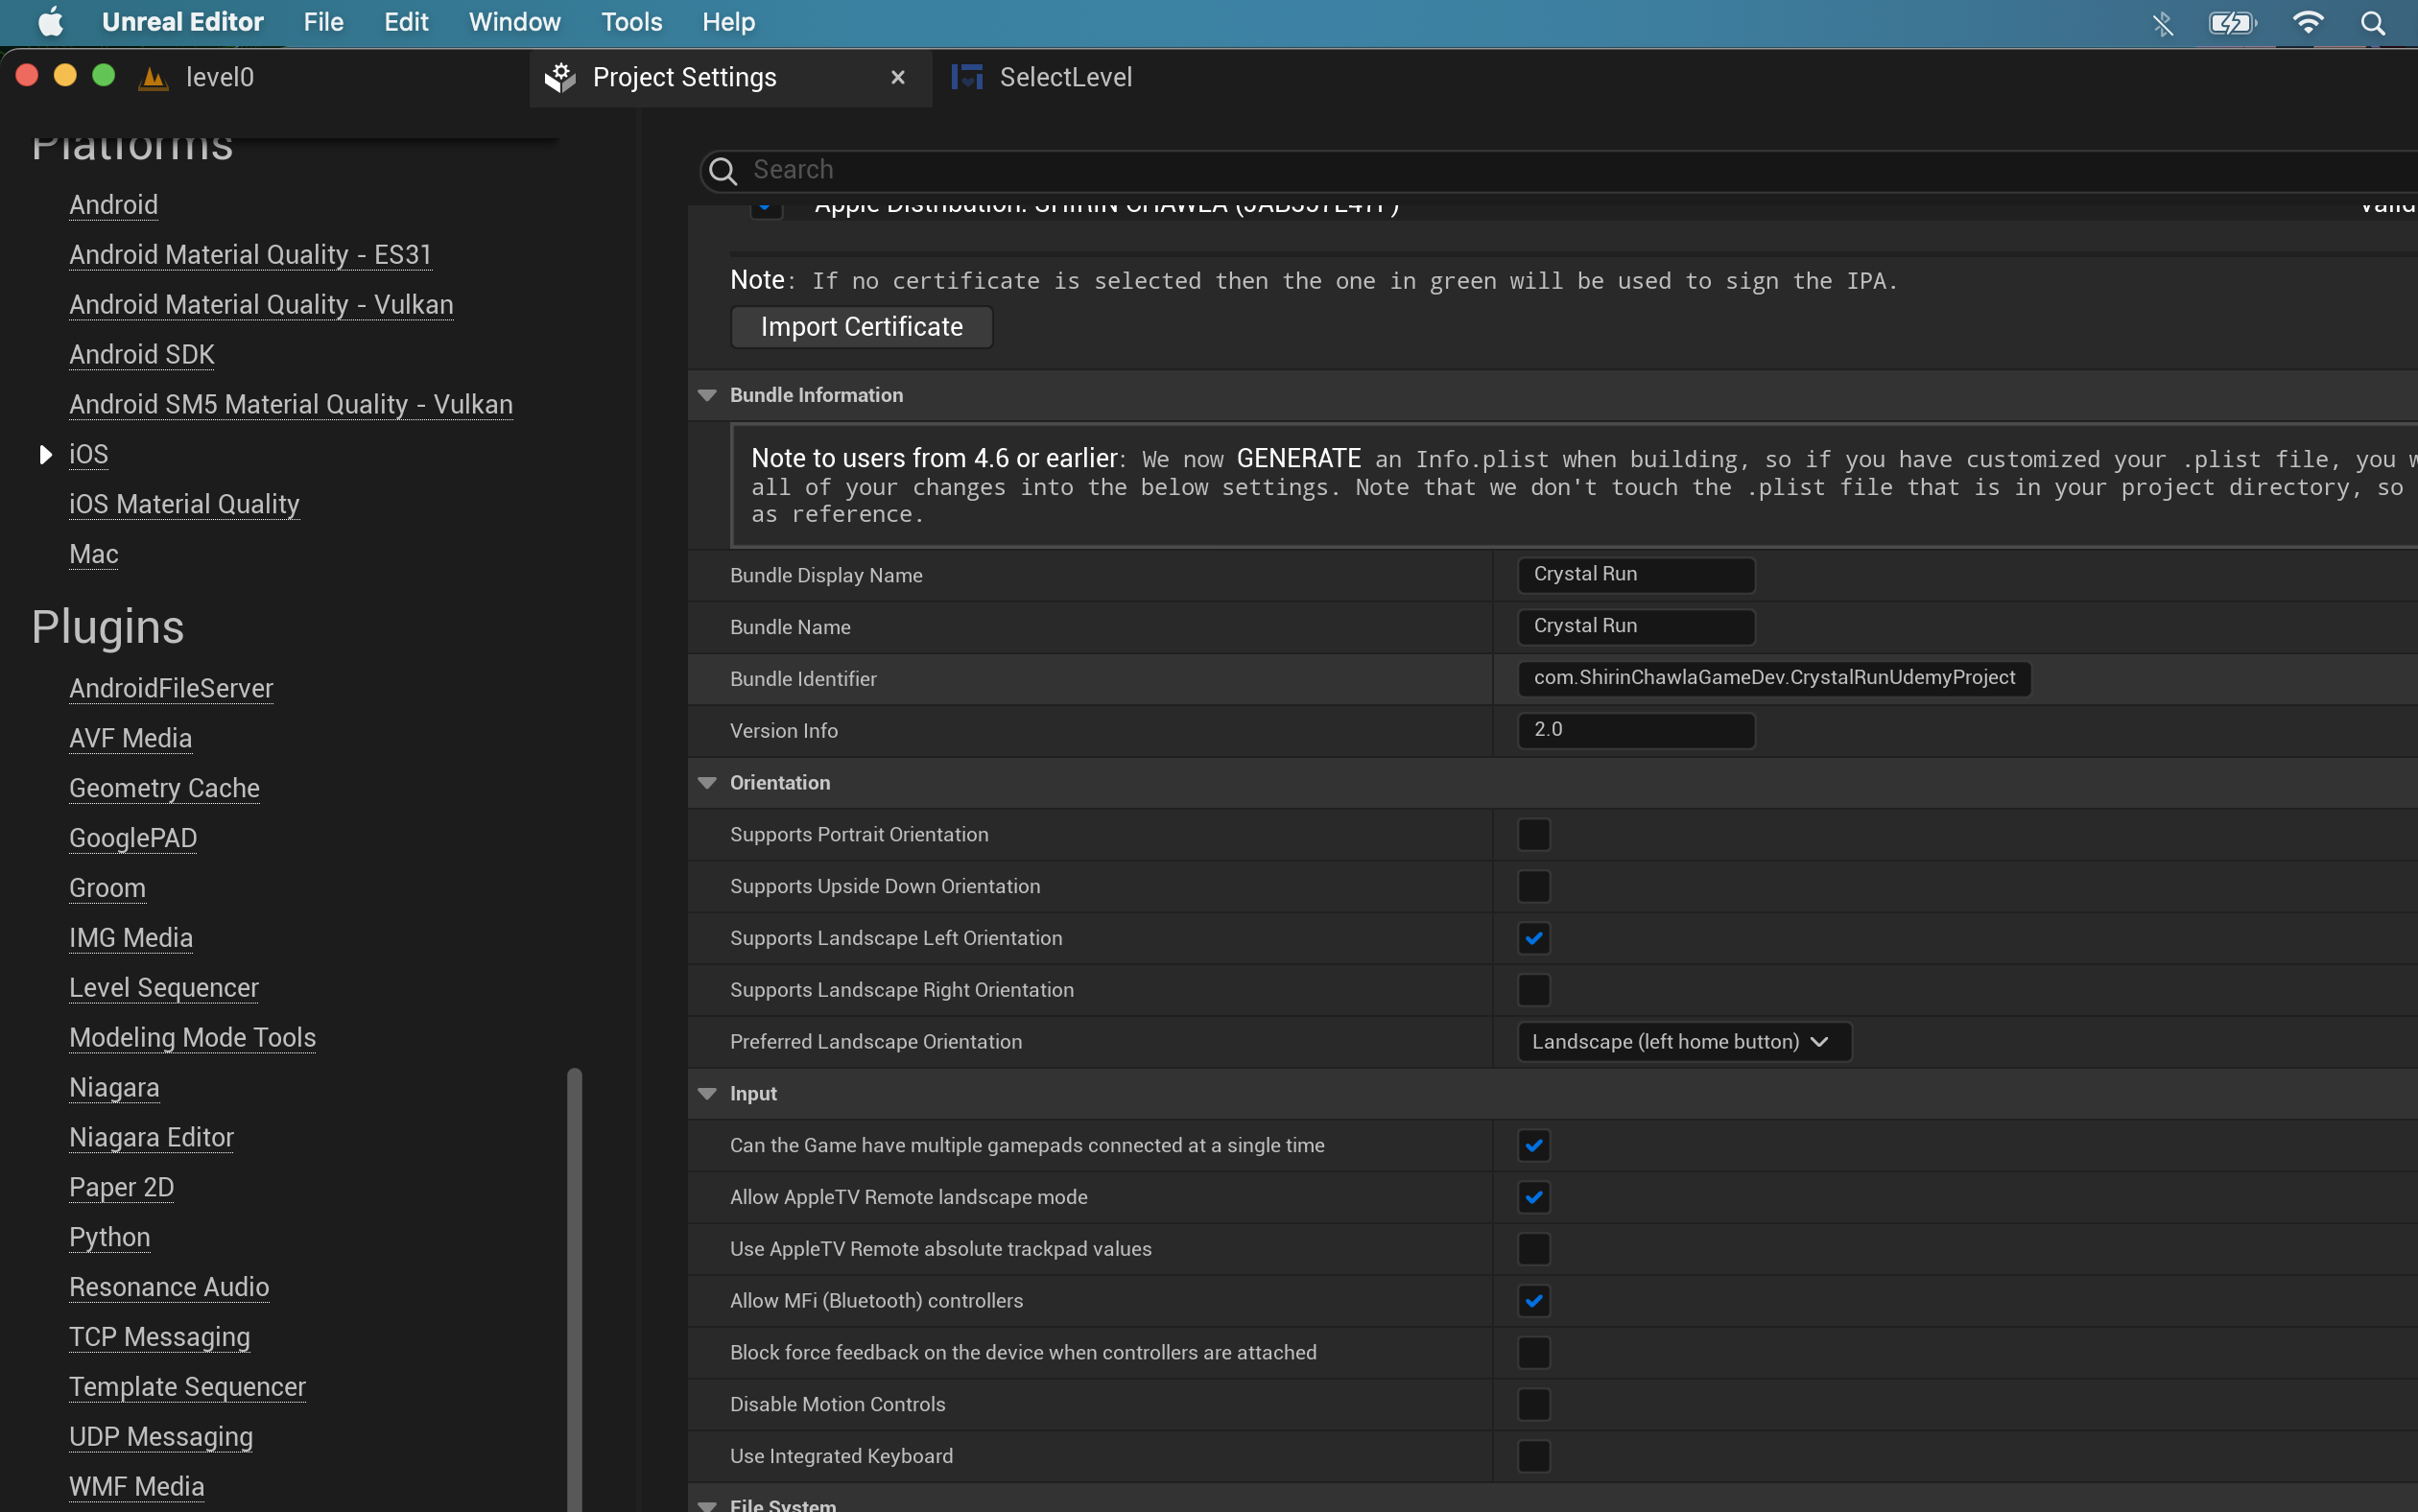This screenshot has height=1512, width=2418.
Task: Open GooglePAD plugin settings
Action: [x=133, y=839]
